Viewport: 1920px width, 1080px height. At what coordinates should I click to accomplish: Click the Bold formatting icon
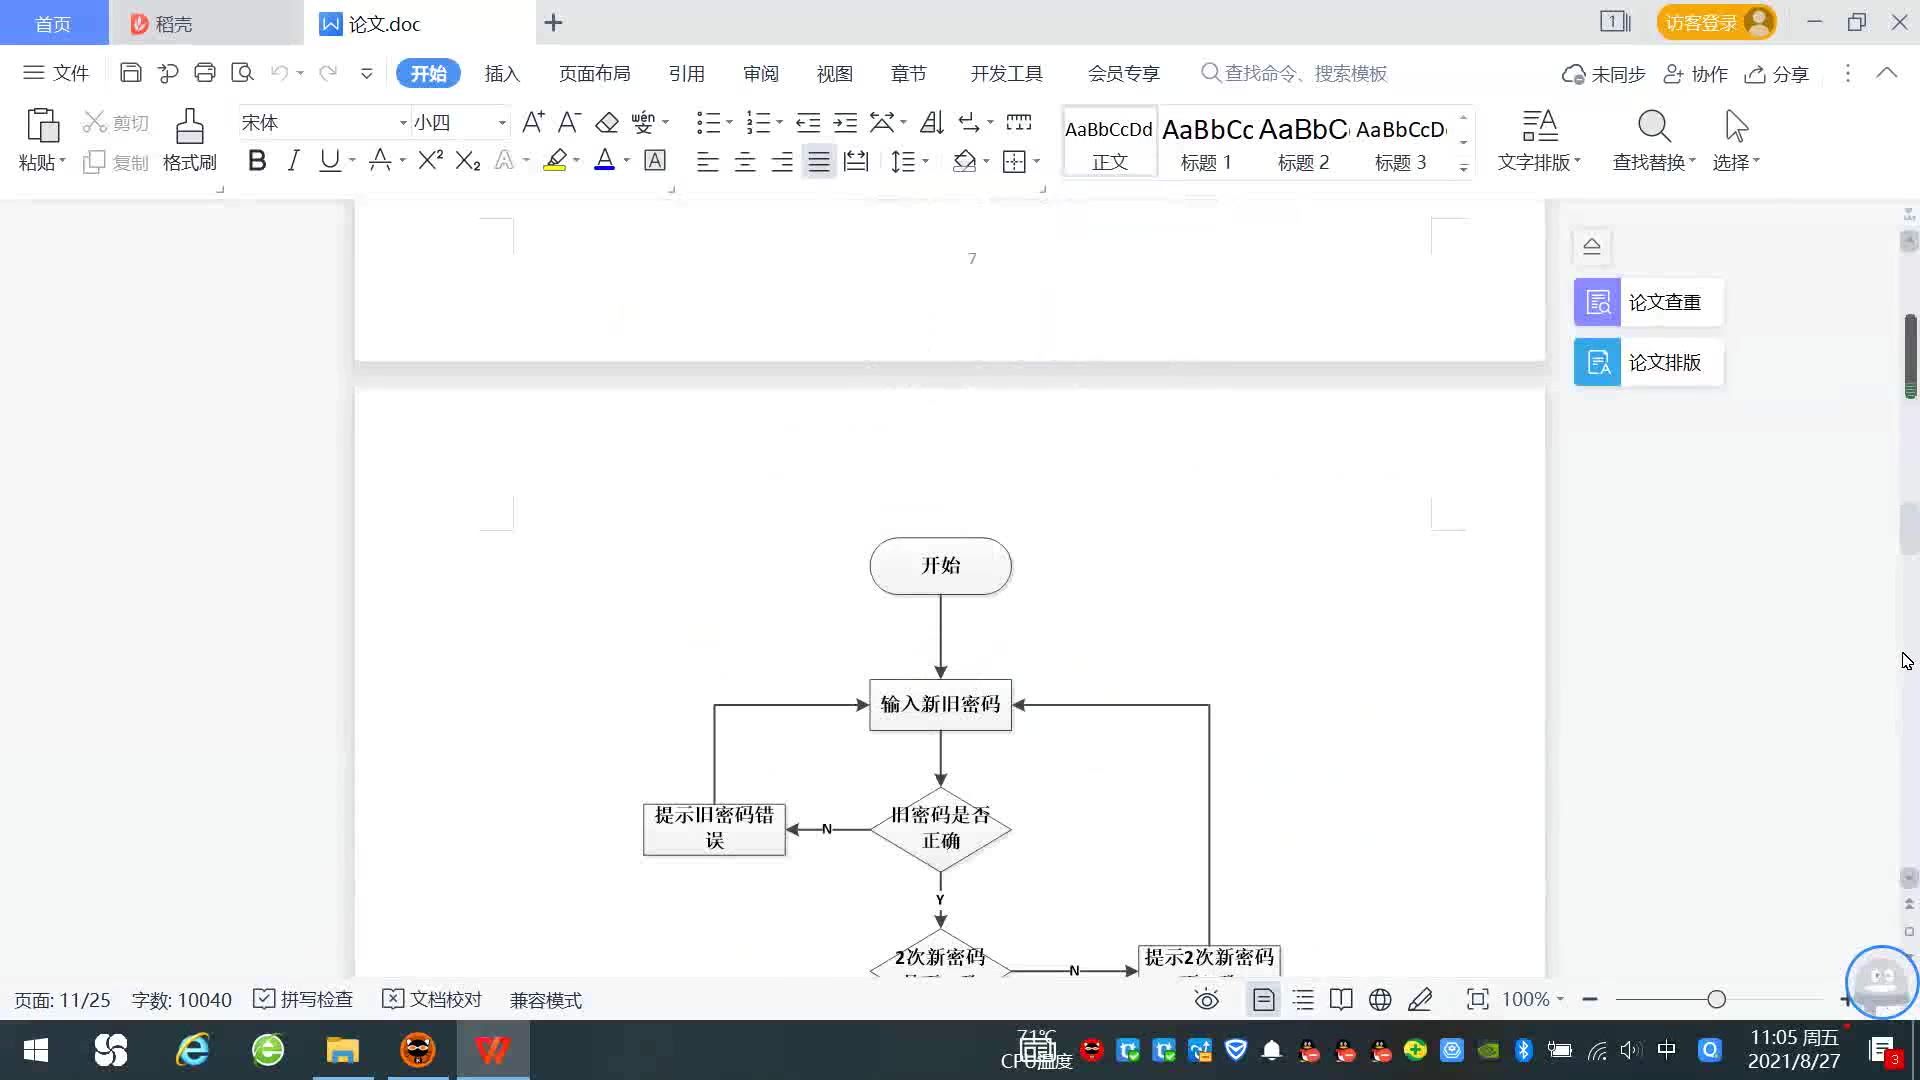click(257, 161)
